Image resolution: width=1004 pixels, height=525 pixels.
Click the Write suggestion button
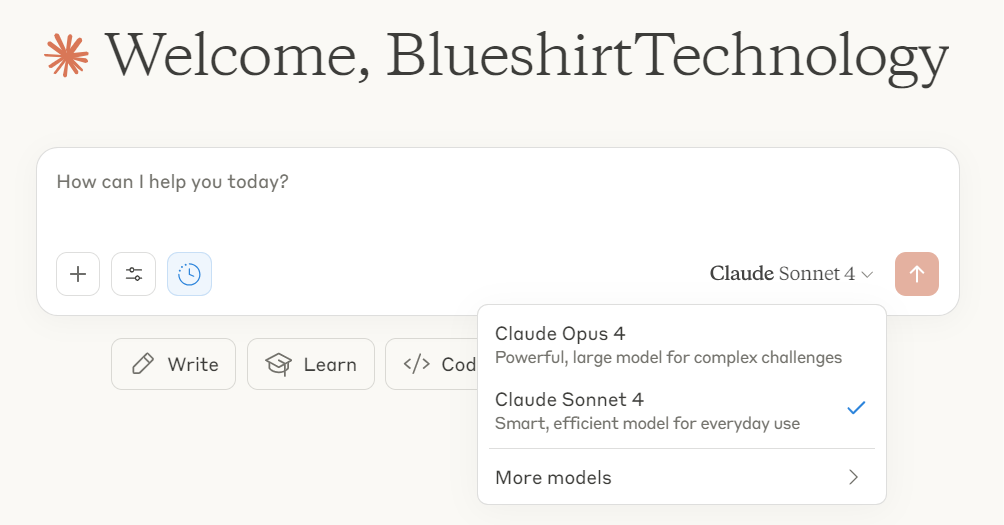click(174, 364)
